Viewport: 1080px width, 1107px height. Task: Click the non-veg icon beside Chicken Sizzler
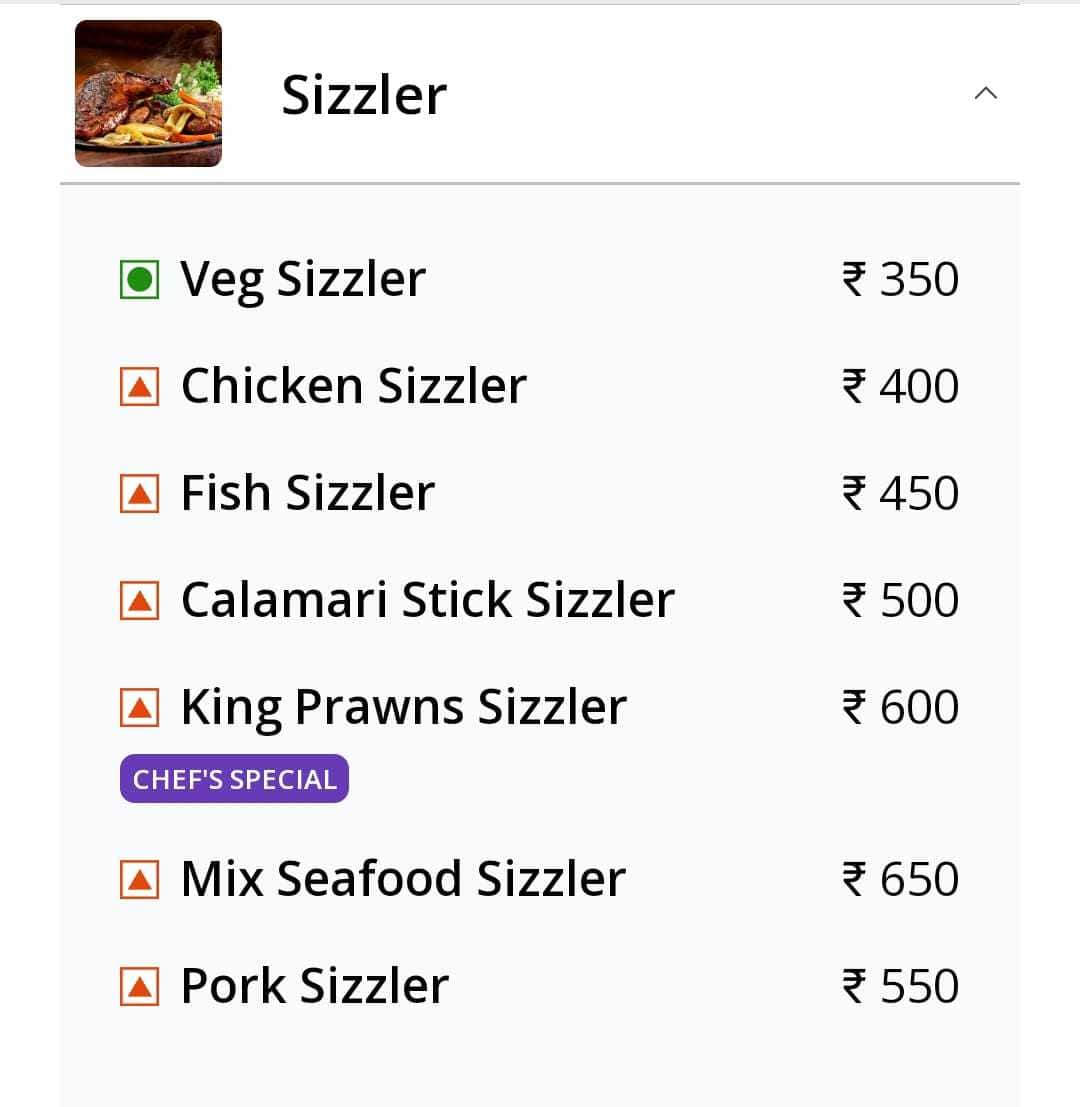141,384
